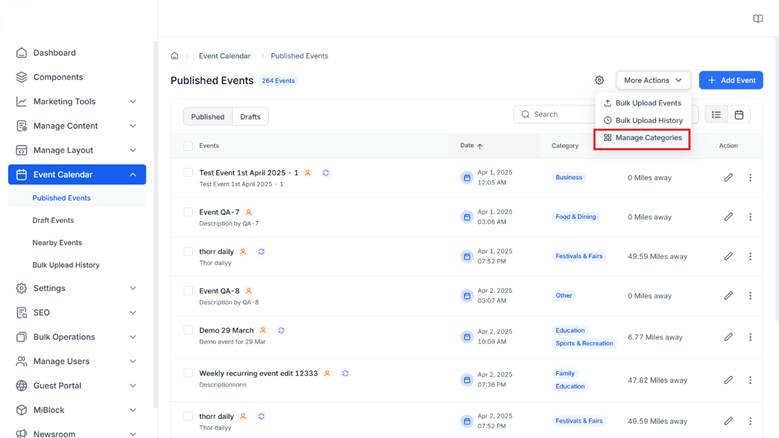Click calendar date icon for Event QA-8

467,295
